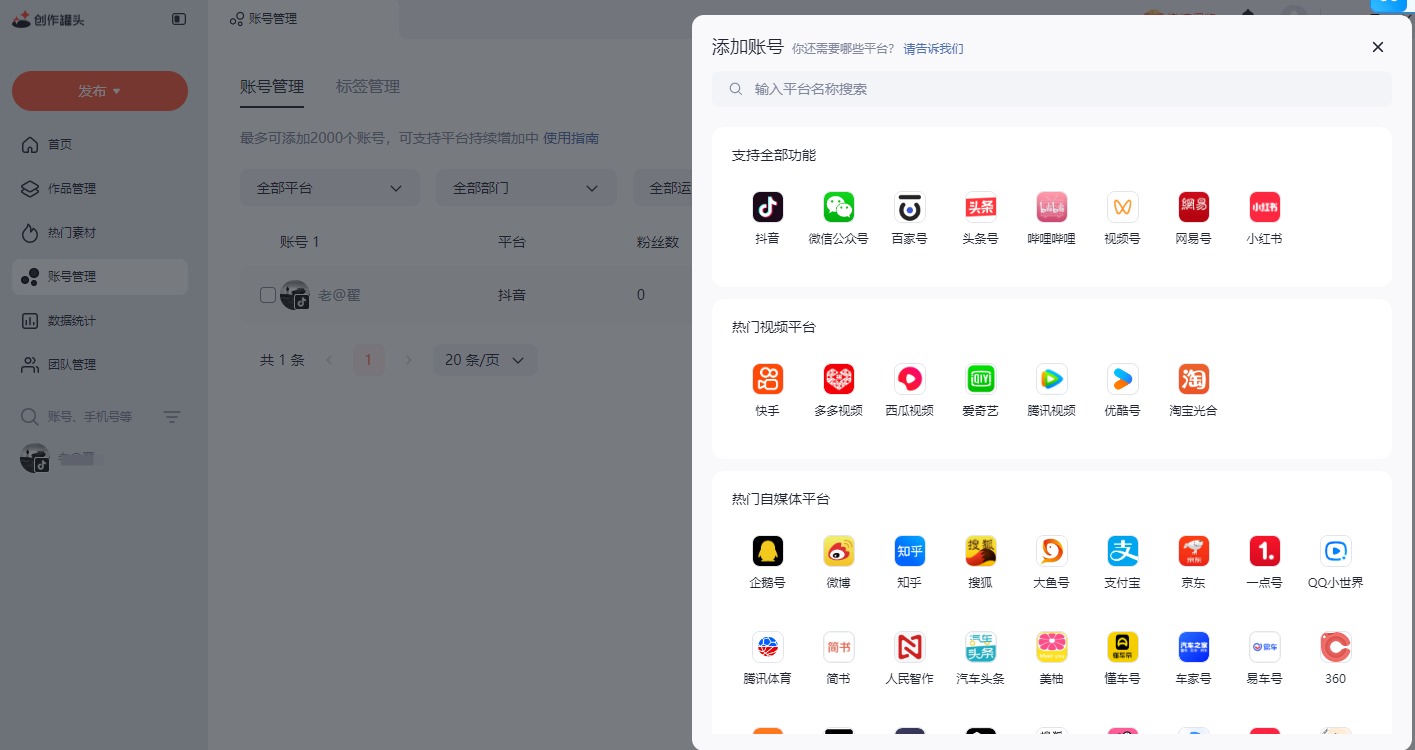Choose 微信公众号 to add an account
The image size is (1415, 750).
838,207
